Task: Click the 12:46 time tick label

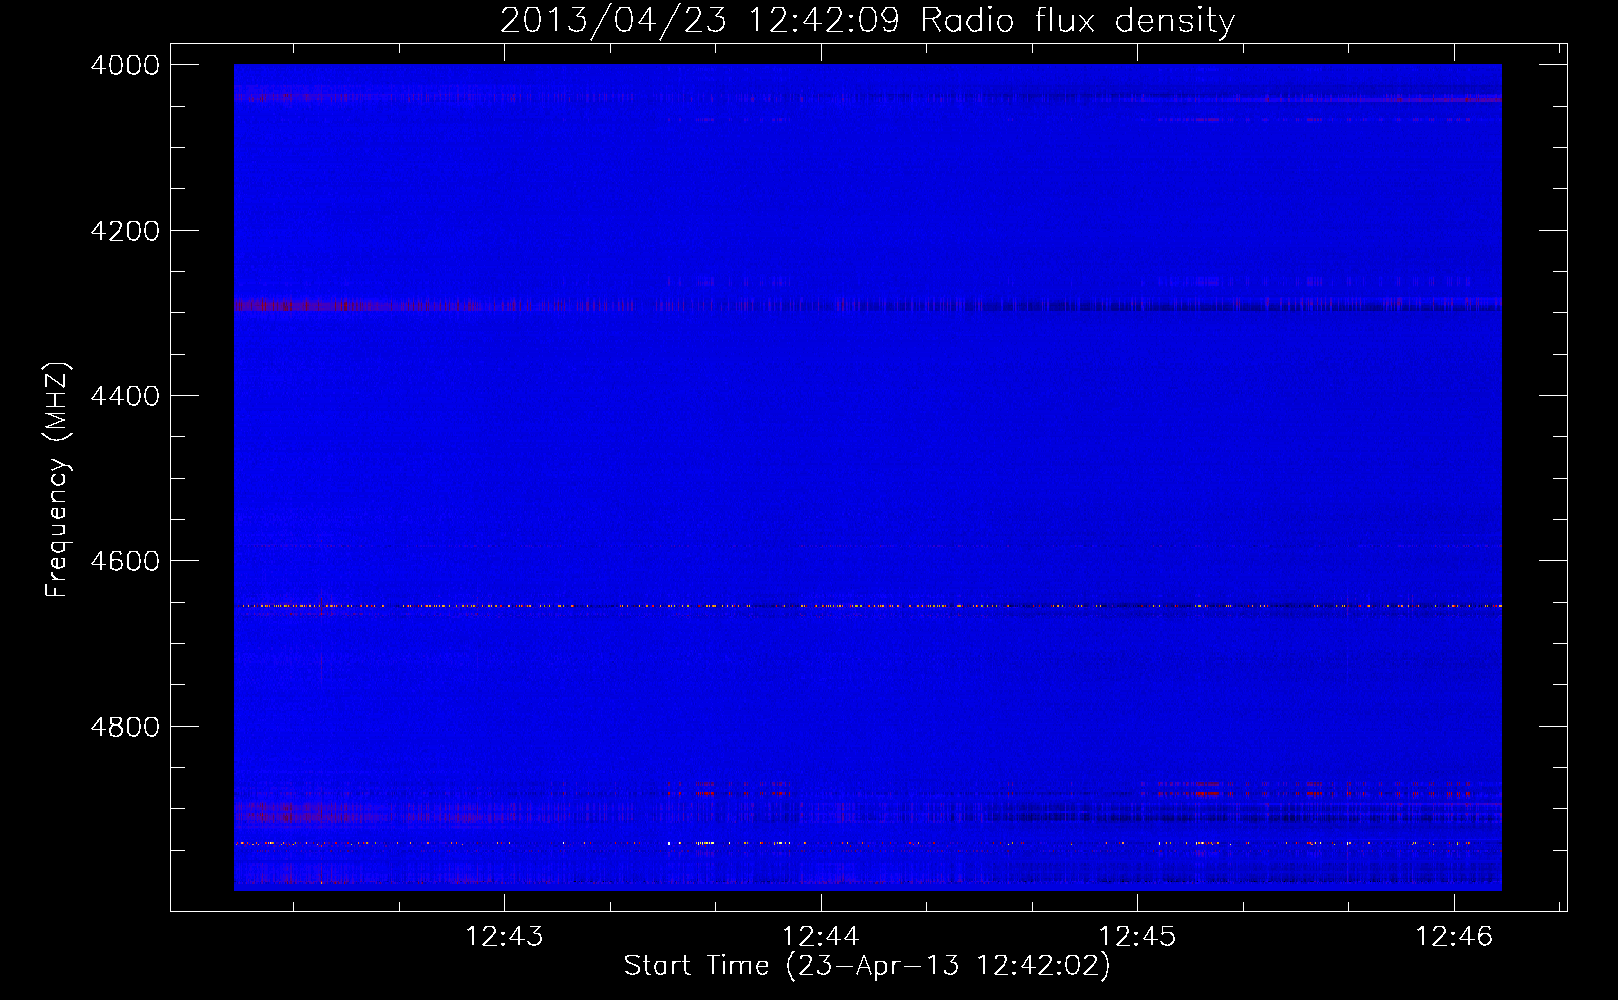Action: tap(1454, 937)
